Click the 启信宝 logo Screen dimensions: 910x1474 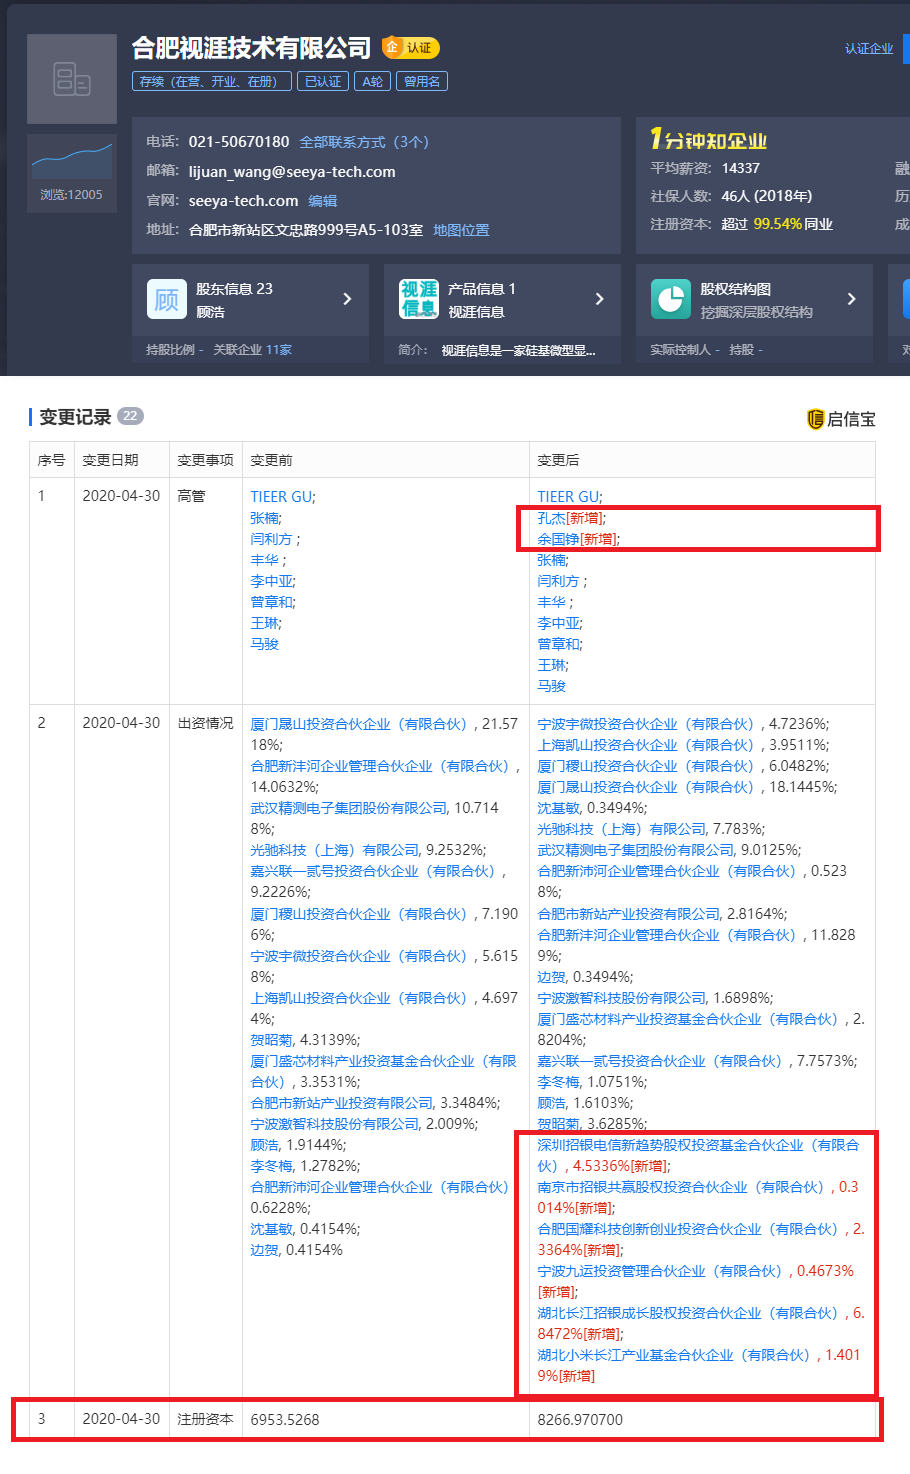(x=841, y=419)
